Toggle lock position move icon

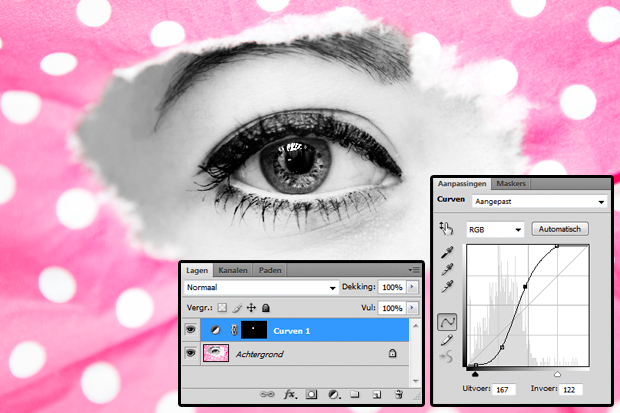pyautogui.click(x=251, y=308)
